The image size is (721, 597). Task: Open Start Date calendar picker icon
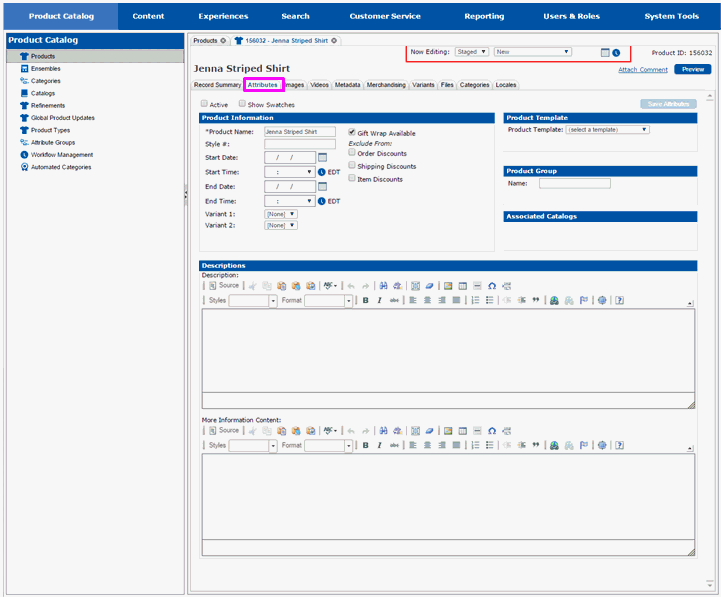pyautogui.click(x=322, y=158)
